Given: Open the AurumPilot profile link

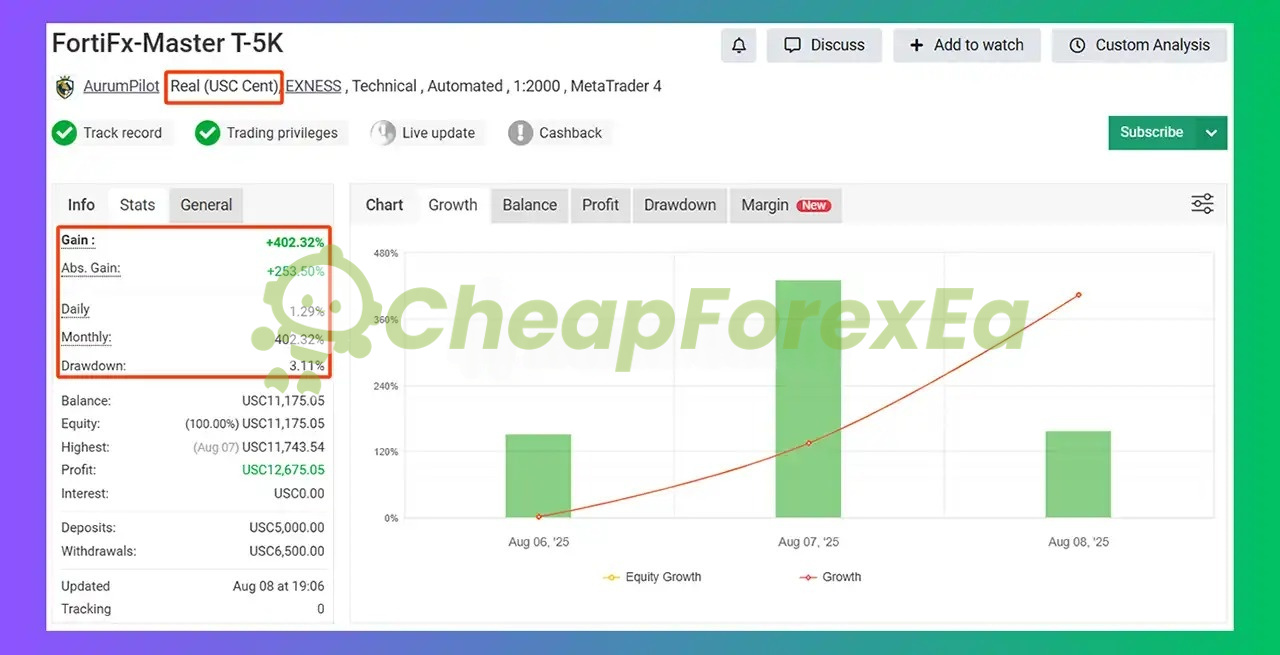Looking at the screenshot, I should point(121,86).
